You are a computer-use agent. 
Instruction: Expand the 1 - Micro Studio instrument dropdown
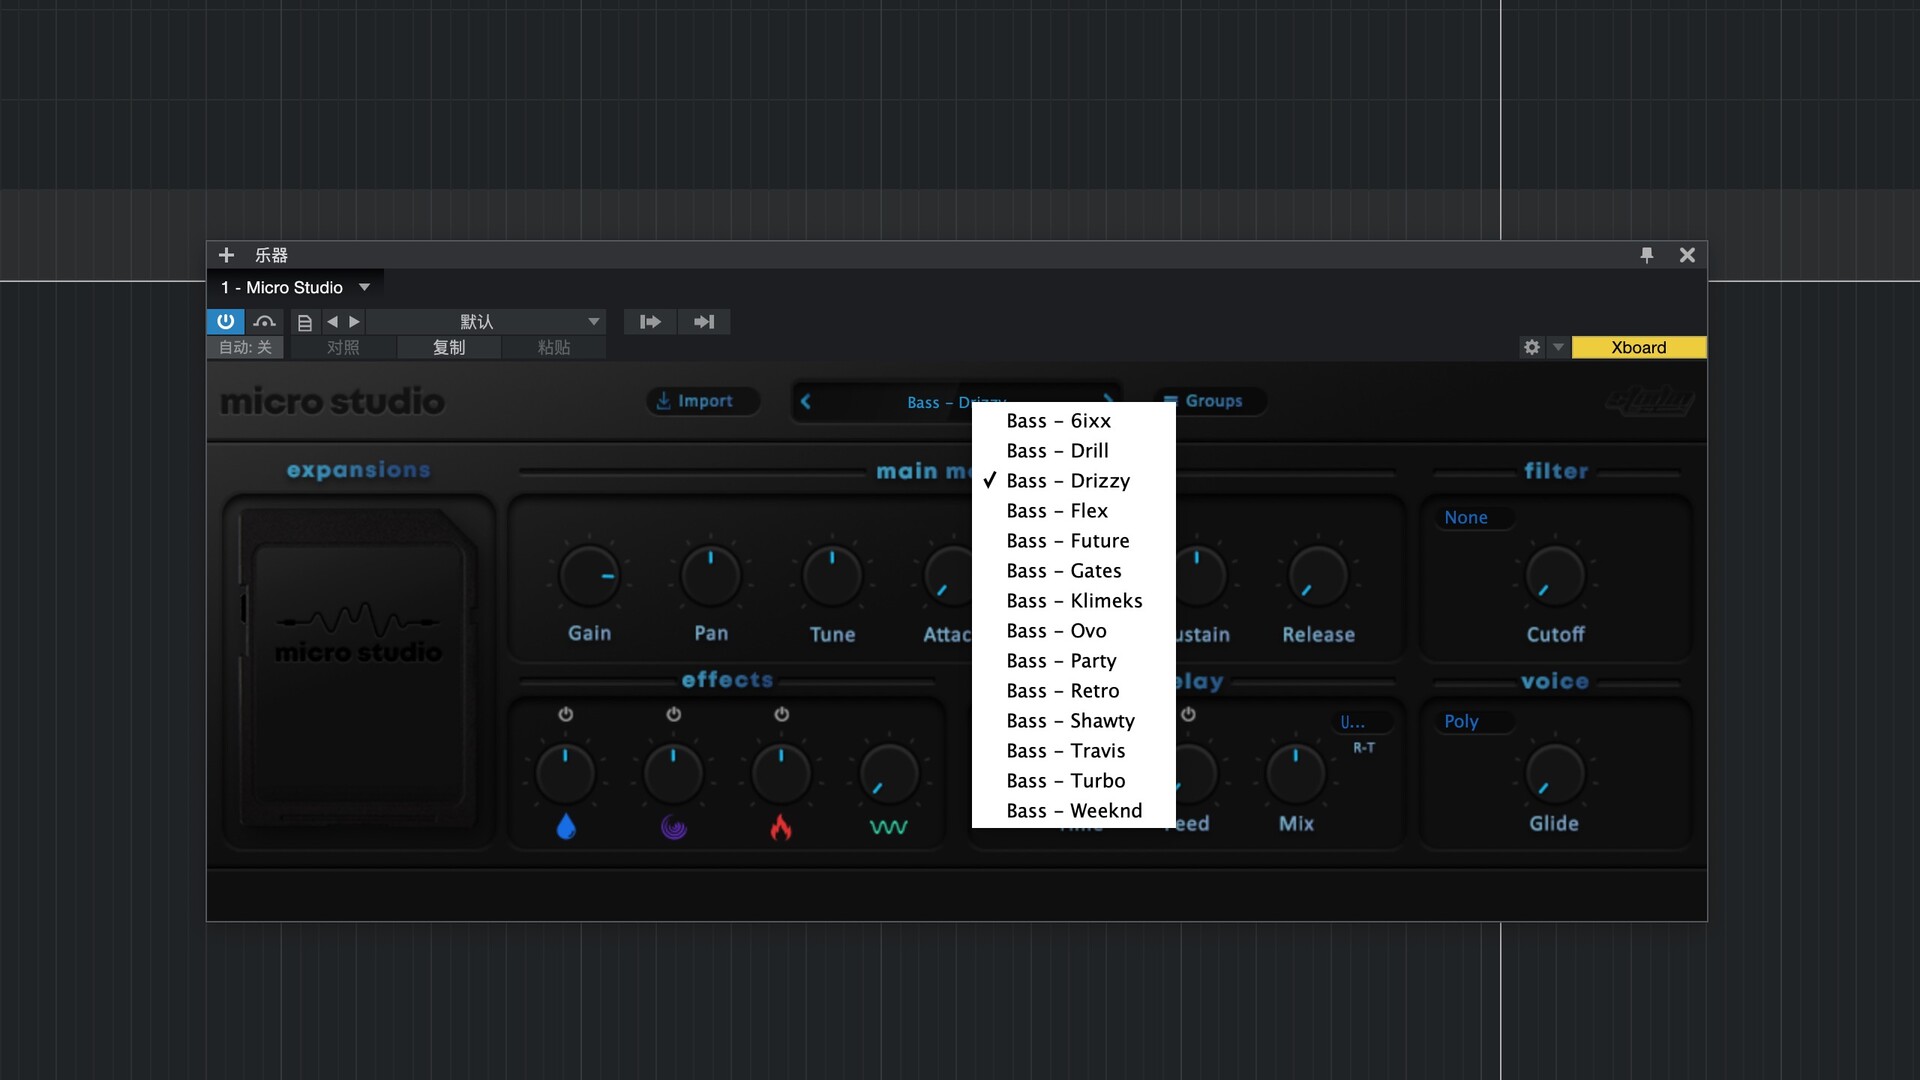coord(365,288)
